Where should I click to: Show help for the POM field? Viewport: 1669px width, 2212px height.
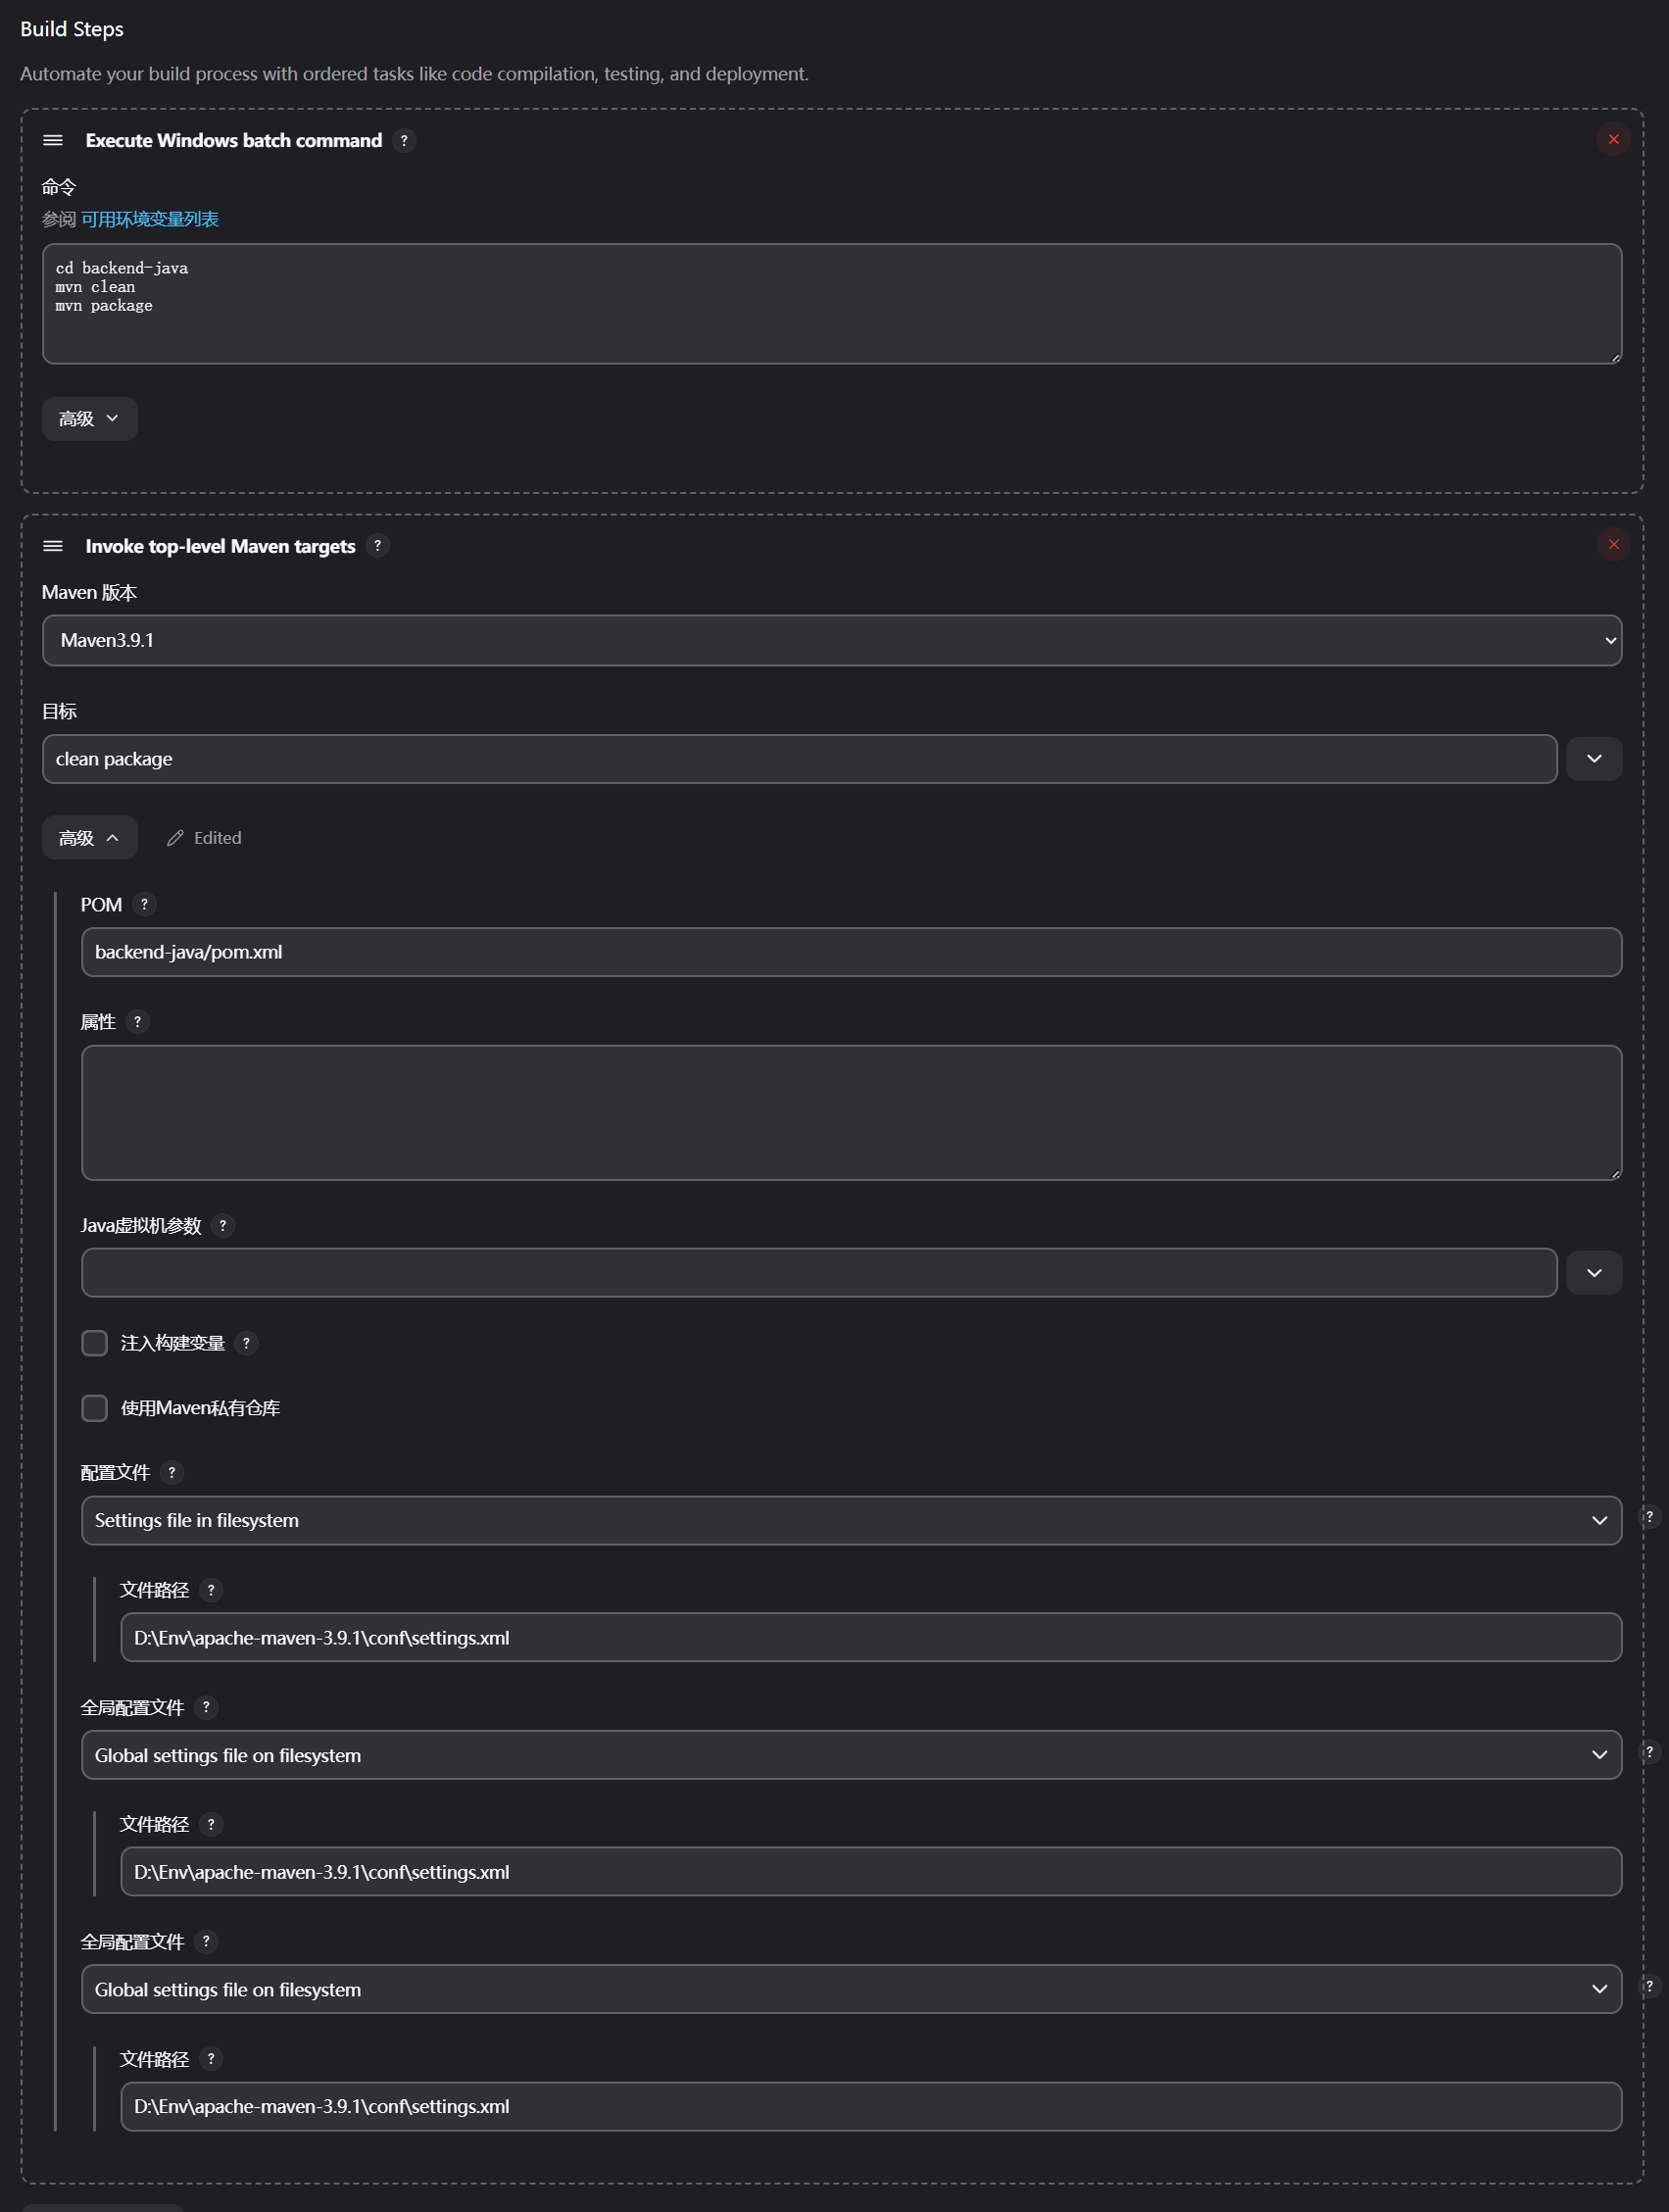coord(144,905)
